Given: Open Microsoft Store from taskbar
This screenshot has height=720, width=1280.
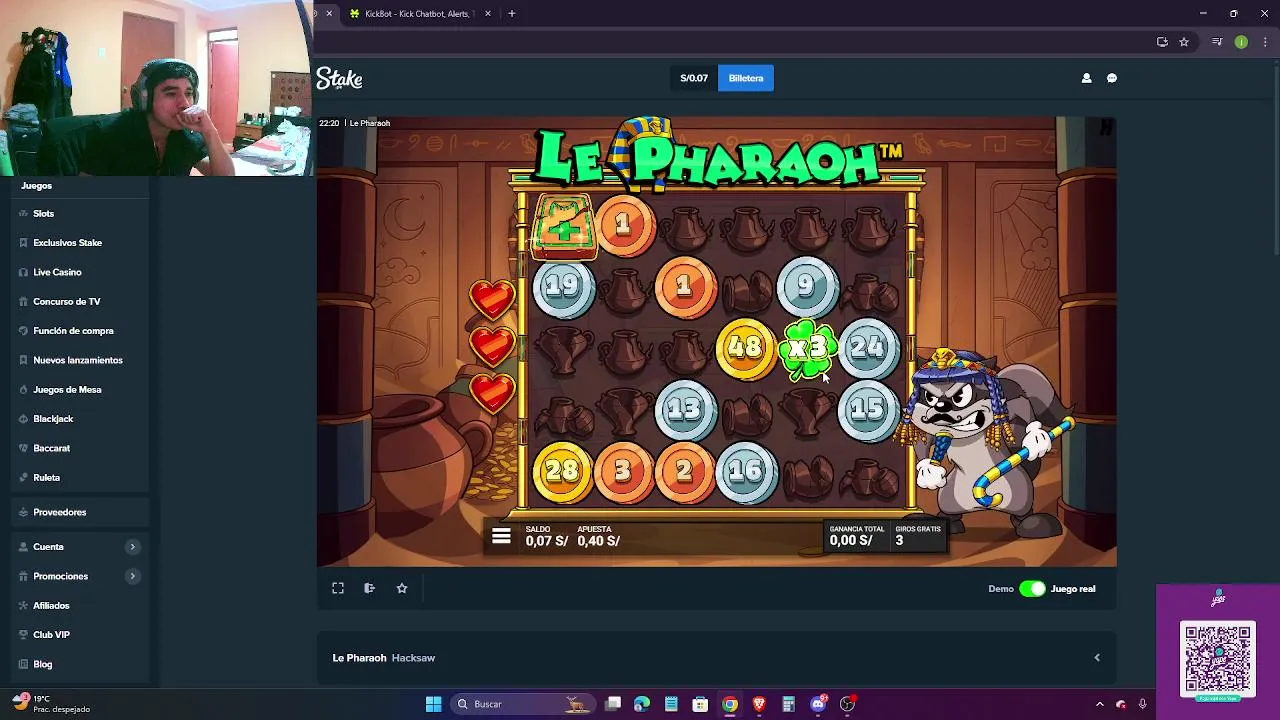Looking at the screenshot, I should click(x=700, y=704).
